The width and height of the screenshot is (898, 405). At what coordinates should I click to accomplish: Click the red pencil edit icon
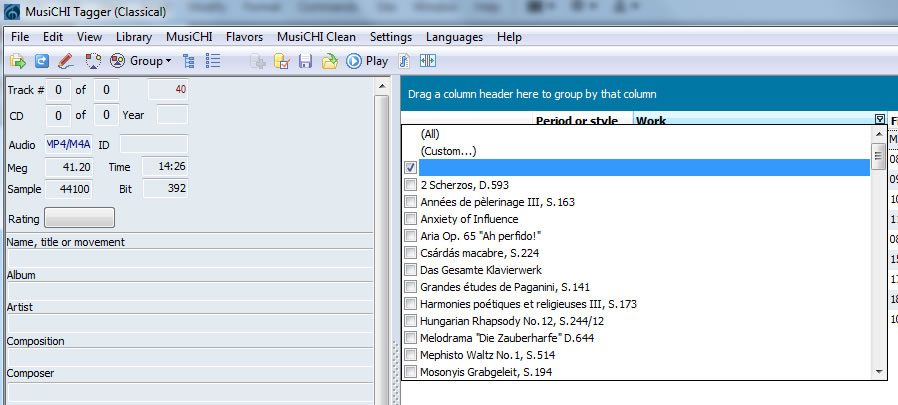66,61
